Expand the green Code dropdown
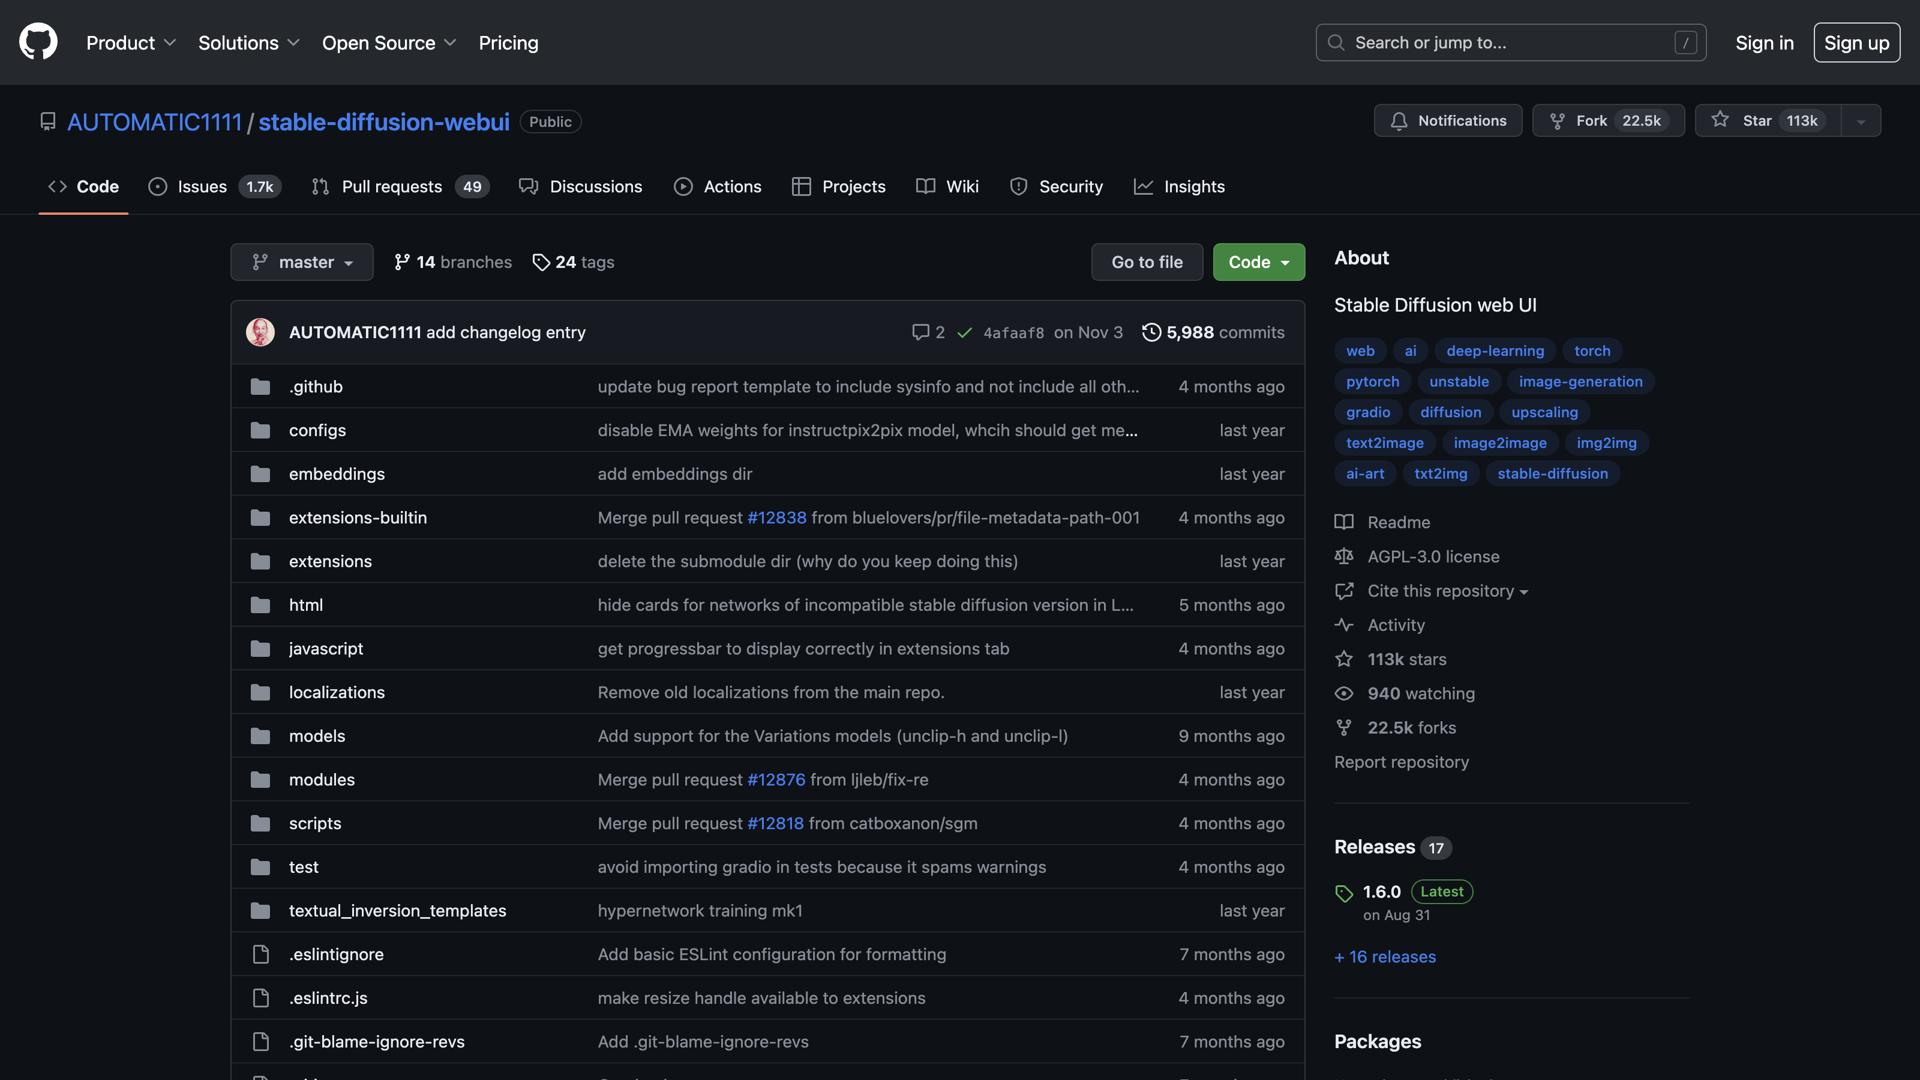Viewport: 1920px width, 1080px height. [x=1258, y=262]
